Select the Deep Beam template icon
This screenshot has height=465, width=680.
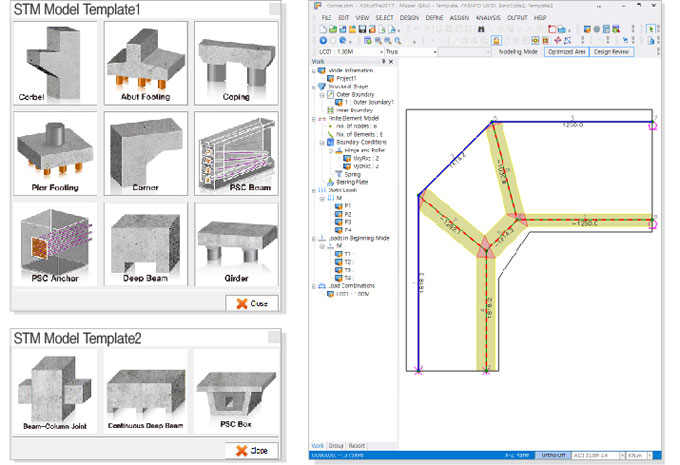click(146, 244)
